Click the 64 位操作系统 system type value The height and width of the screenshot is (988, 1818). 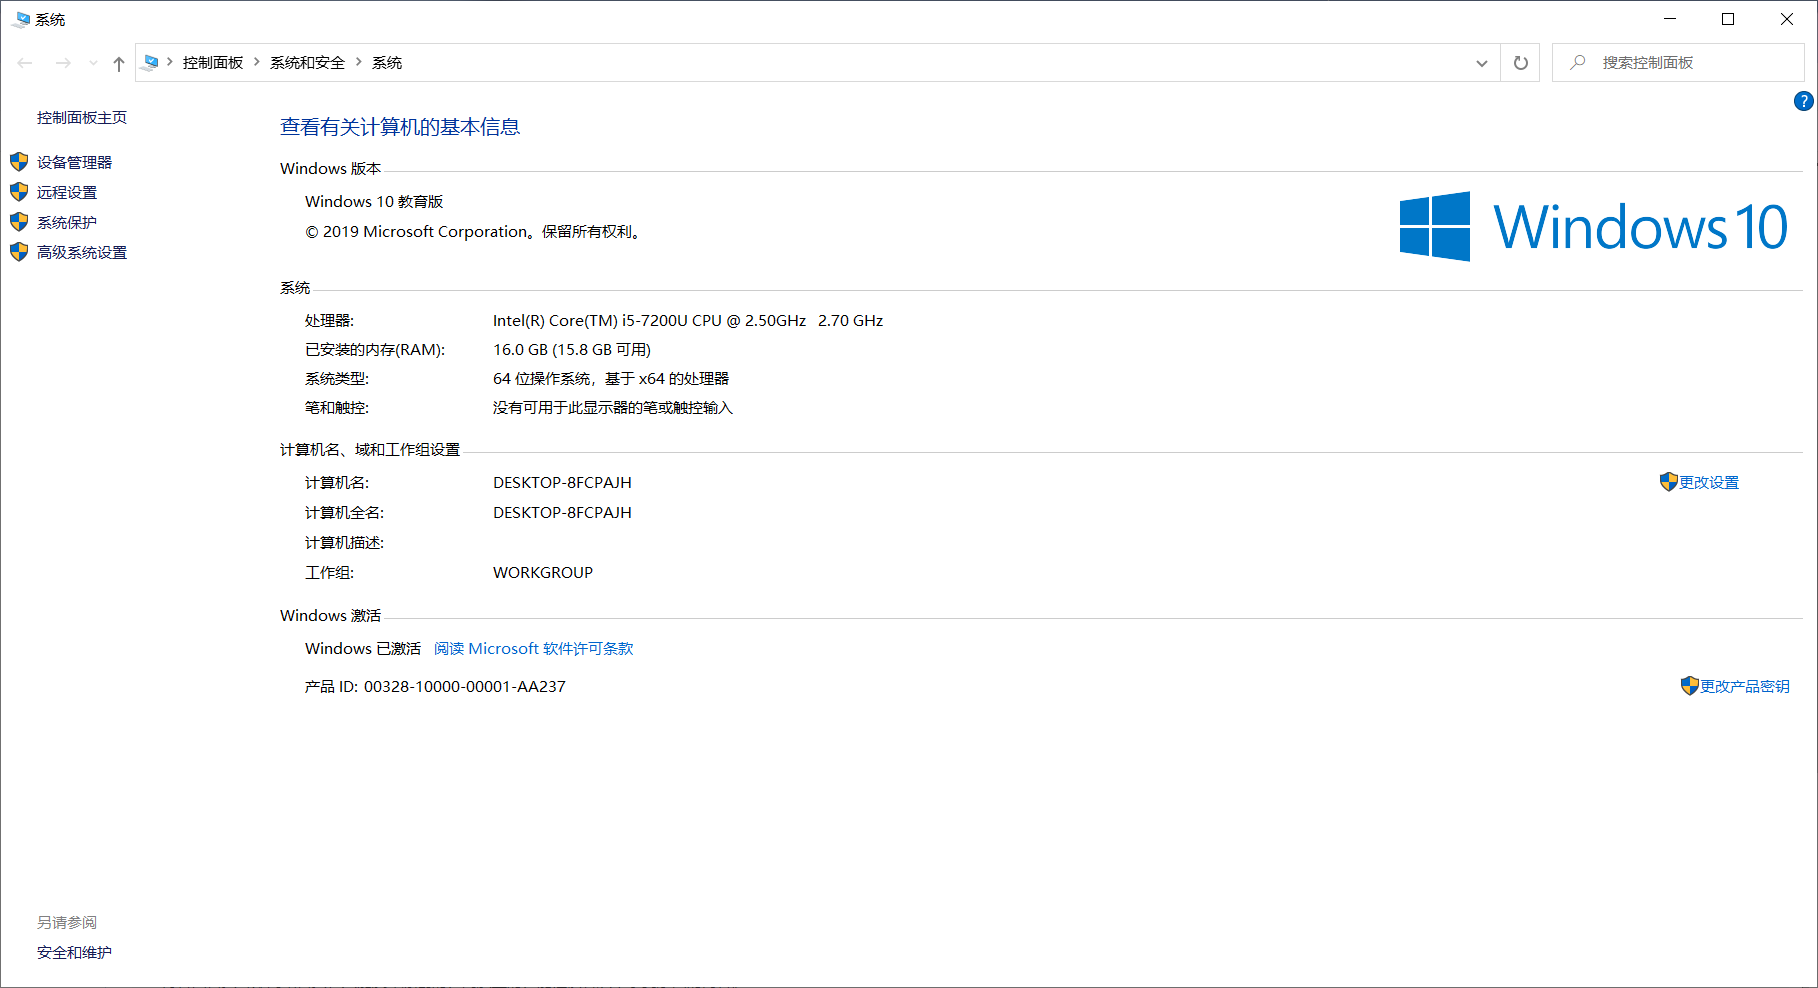pos(611,378)
